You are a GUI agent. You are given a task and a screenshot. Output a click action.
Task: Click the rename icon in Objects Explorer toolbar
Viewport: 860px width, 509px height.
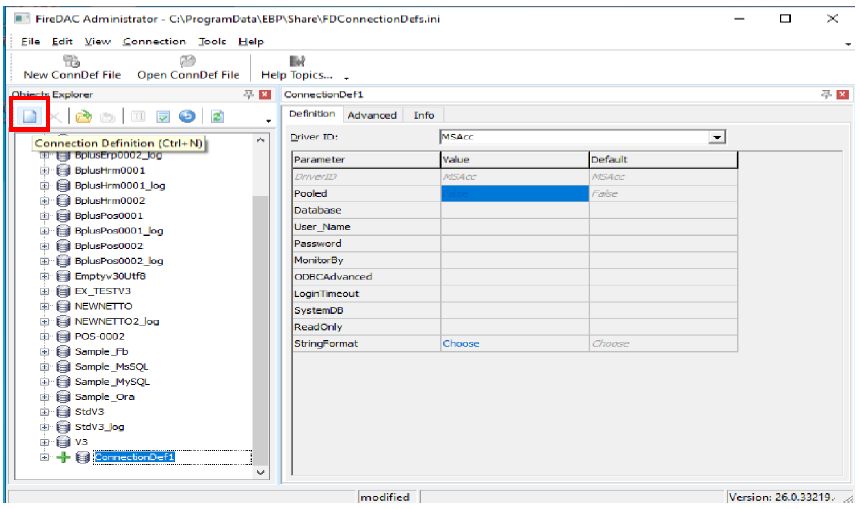tap(139, 116)
